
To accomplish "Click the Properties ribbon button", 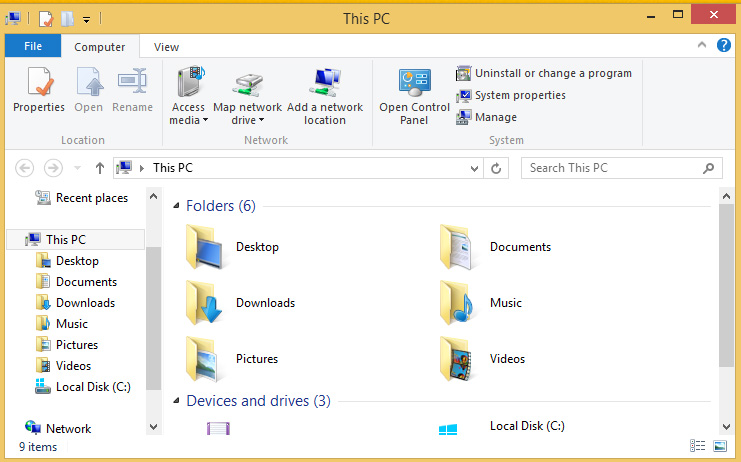I will coord(39,90).
